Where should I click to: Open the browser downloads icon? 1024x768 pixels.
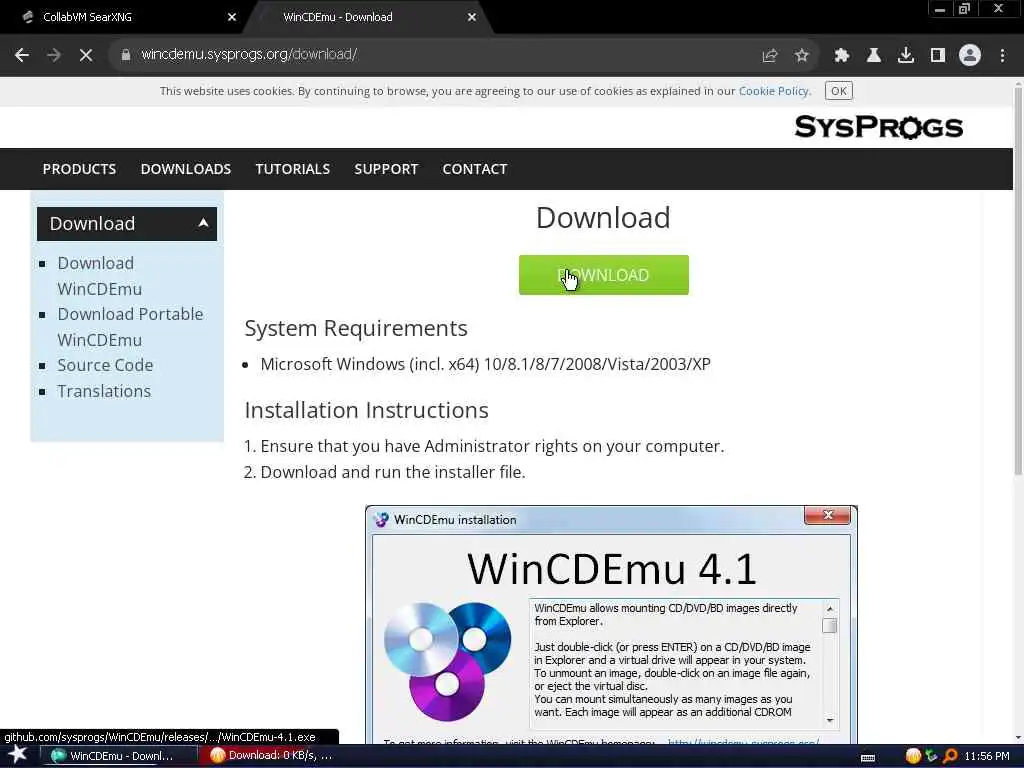(x=905, y=56)
